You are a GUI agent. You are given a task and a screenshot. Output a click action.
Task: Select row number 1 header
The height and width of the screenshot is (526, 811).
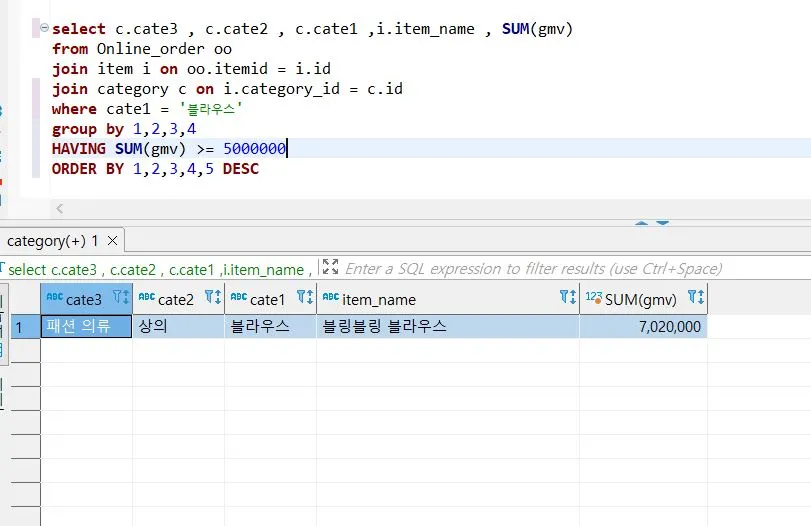pyautogui.click(x=25, y=327)
